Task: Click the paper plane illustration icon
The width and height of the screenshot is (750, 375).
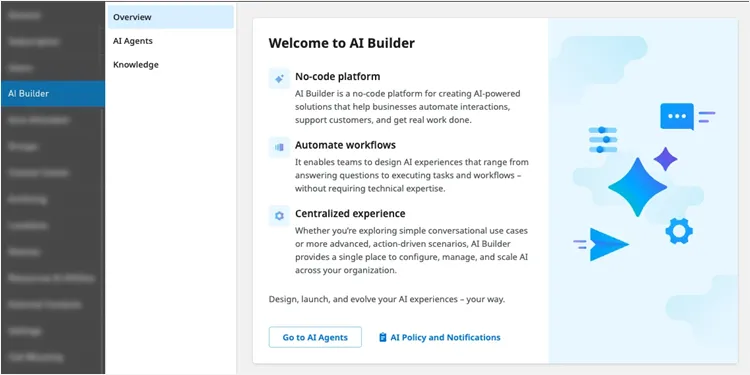Action: click(x=608, y=244)
